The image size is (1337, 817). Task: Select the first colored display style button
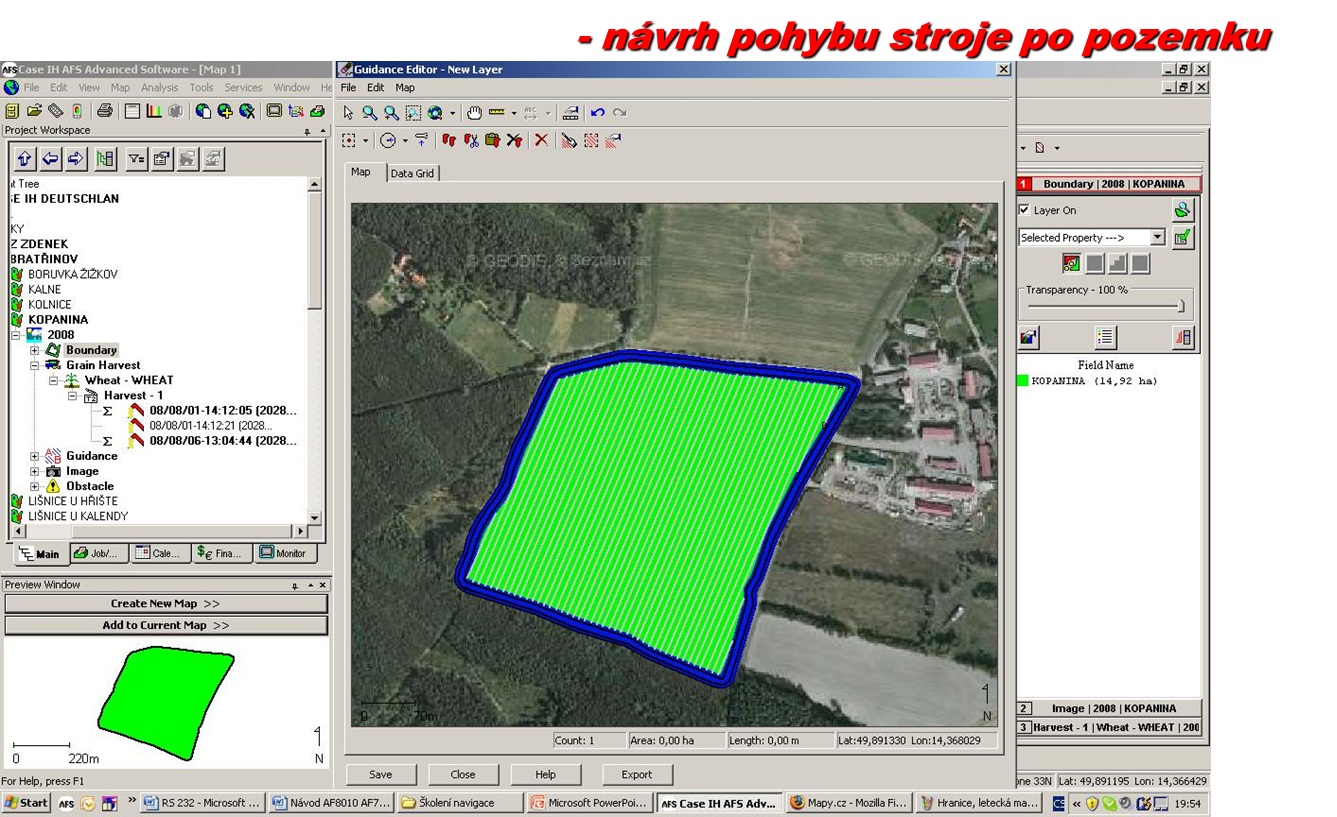(x=1071, y=264)
